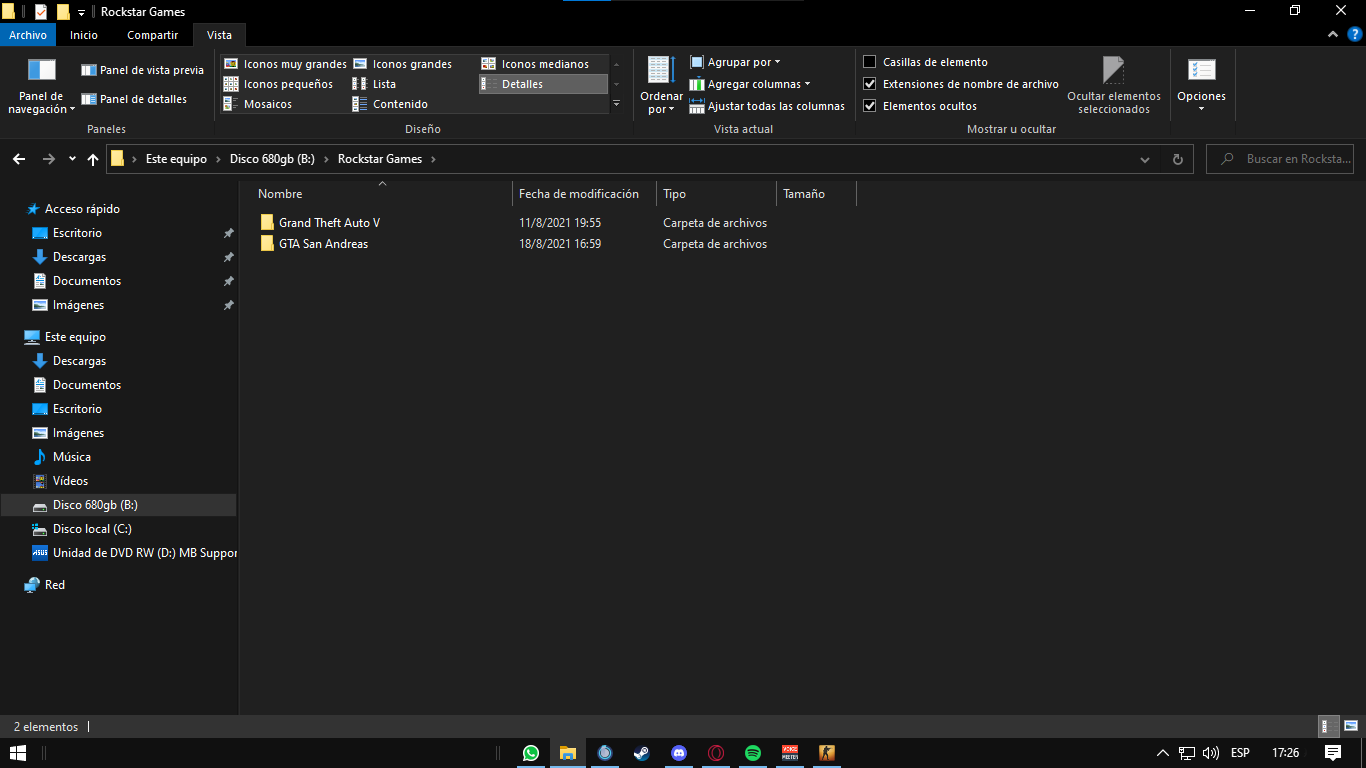Switch to Iconos pequeños layout
This screenshot has width=1366, height=768.
[278, 84]
